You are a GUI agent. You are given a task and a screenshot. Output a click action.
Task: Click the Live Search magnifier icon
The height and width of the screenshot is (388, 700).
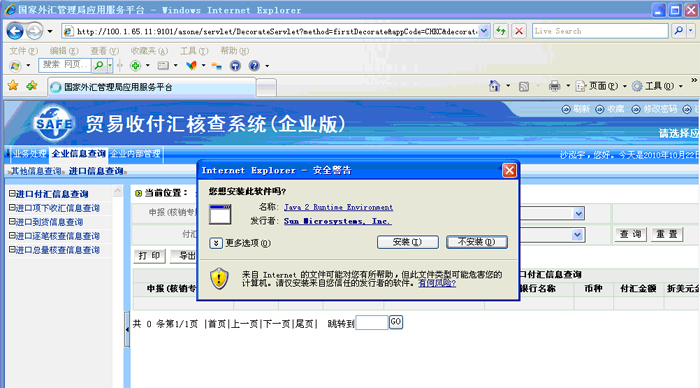point(679,31)
